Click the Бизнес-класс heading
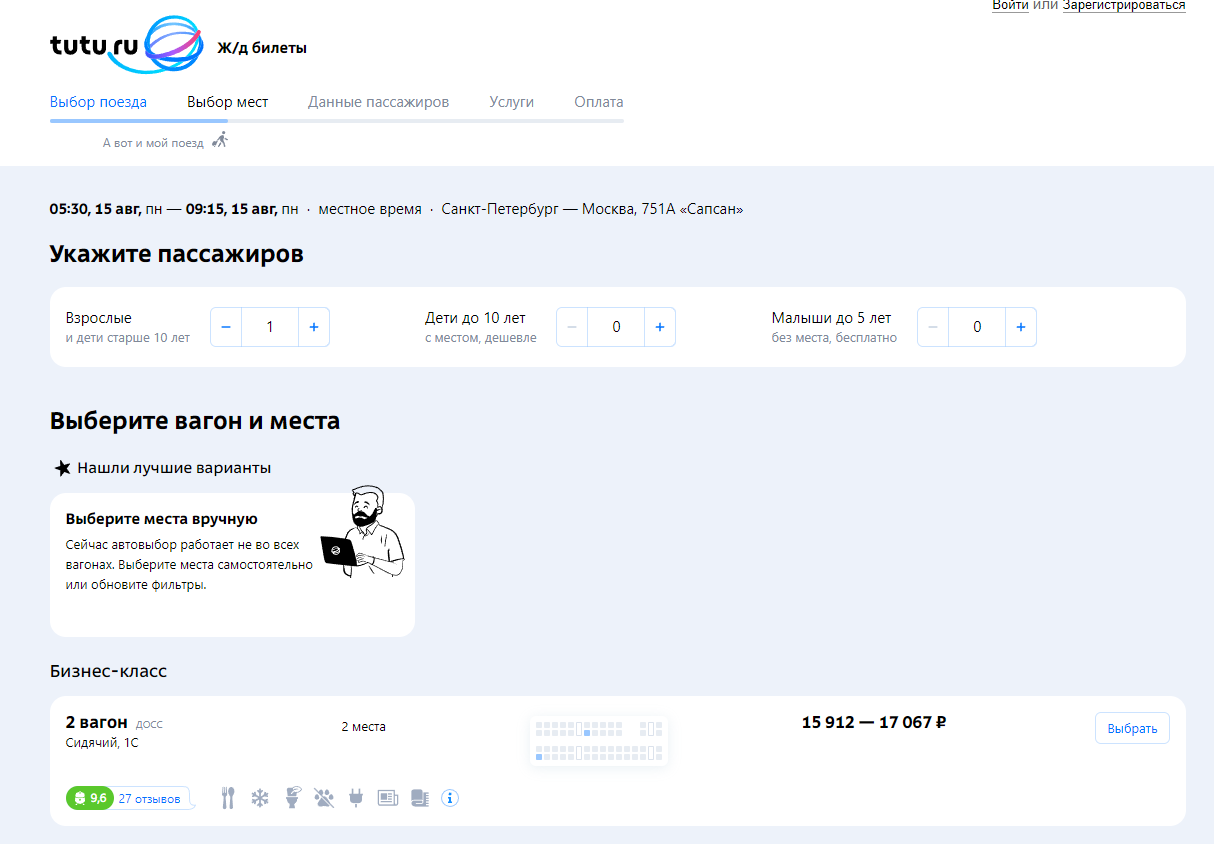 point(108,671)
